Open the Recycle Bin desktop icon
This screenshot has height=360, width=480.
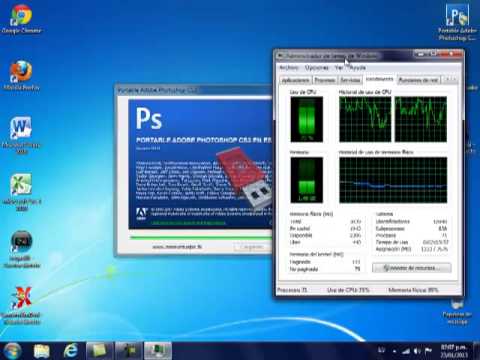point(457,311)
